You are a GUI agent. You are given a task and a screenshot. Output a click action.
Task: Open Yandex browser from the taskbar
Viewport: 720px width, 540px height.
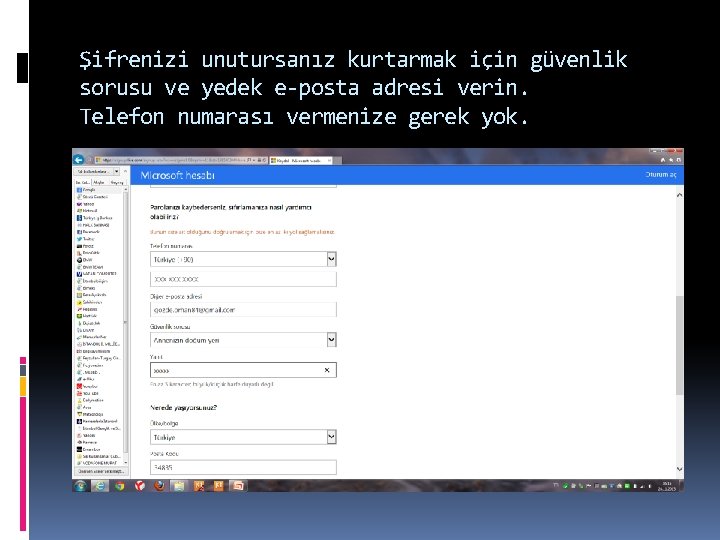pyautogui.click(x=140, y=486)
